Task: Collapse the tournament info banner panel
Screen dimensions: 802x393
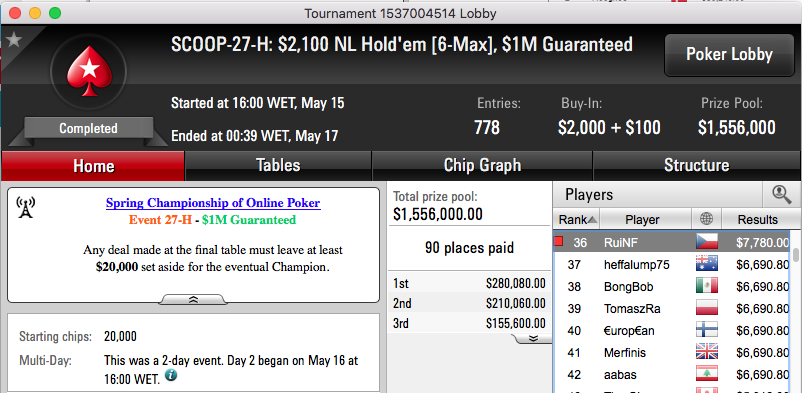Action: click(193, 300)
